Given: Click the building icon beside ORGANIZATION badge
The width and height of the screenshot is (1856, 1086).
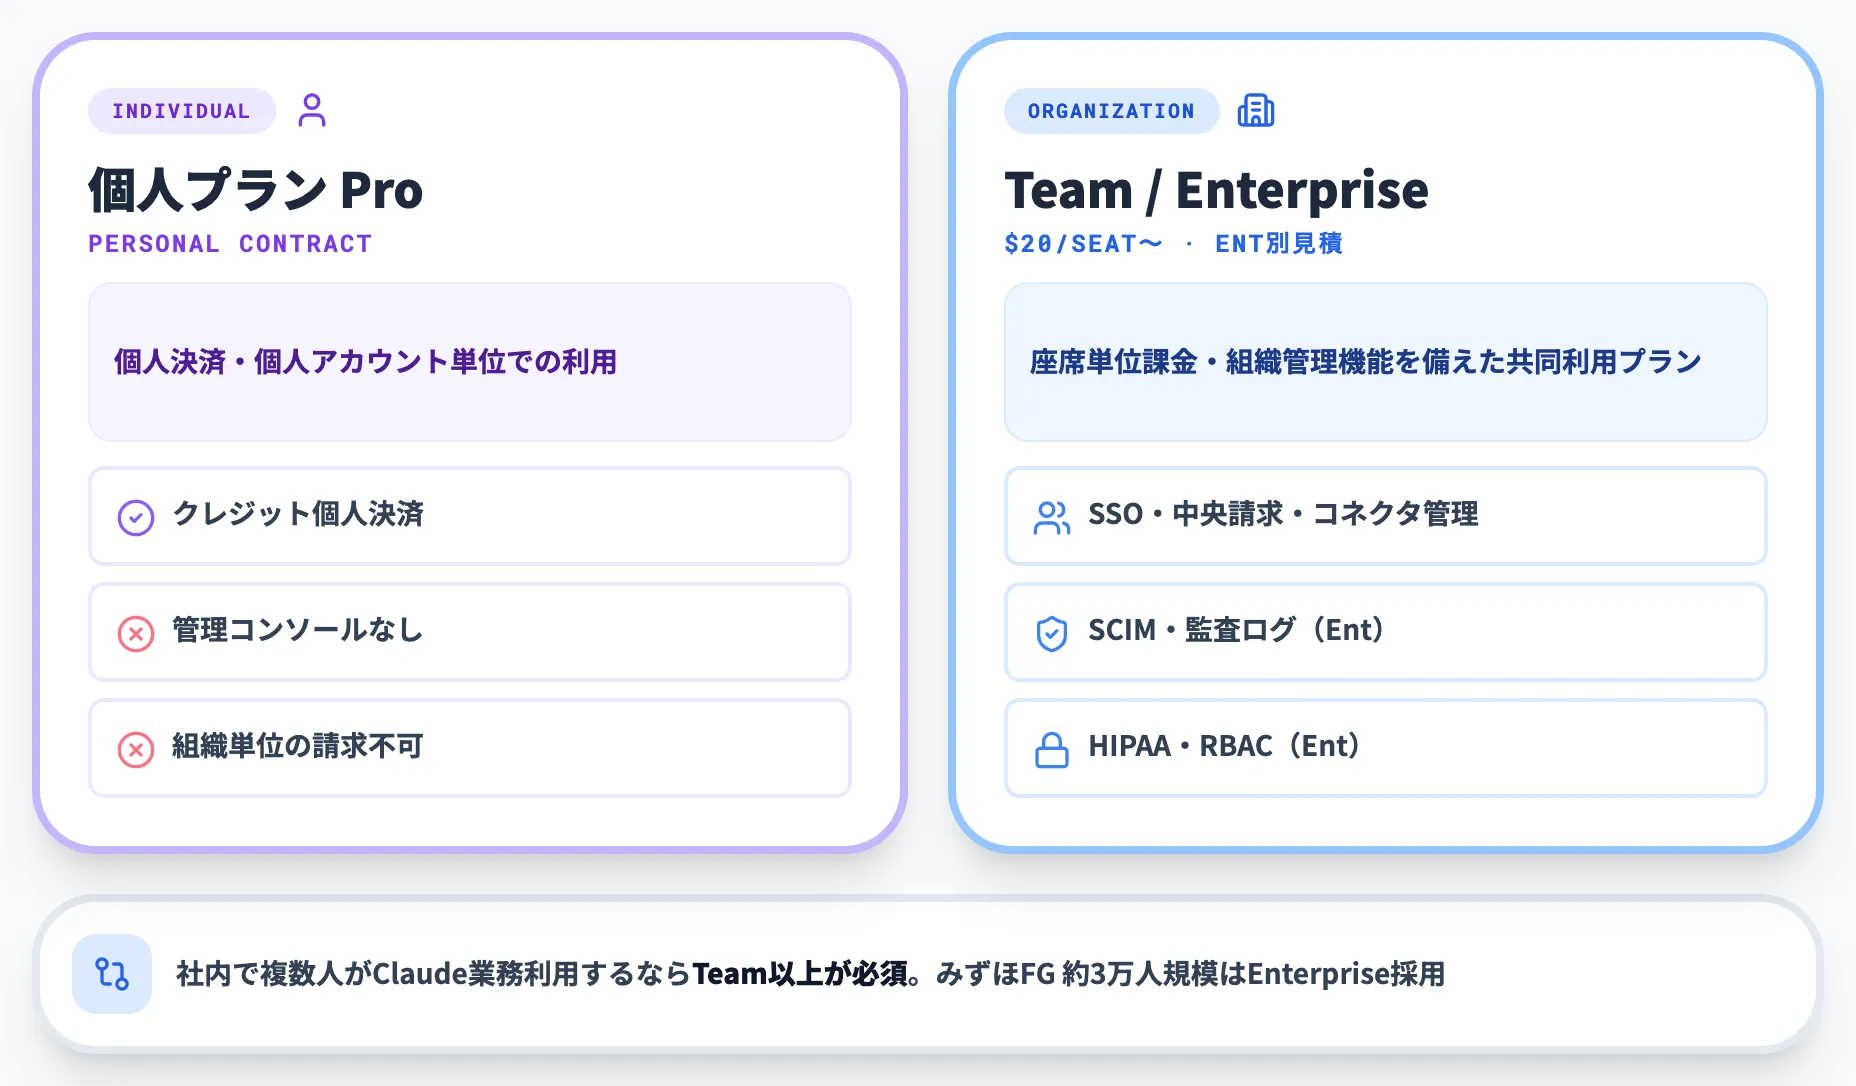Looking at the screenshot, I should pos(1256,111).
